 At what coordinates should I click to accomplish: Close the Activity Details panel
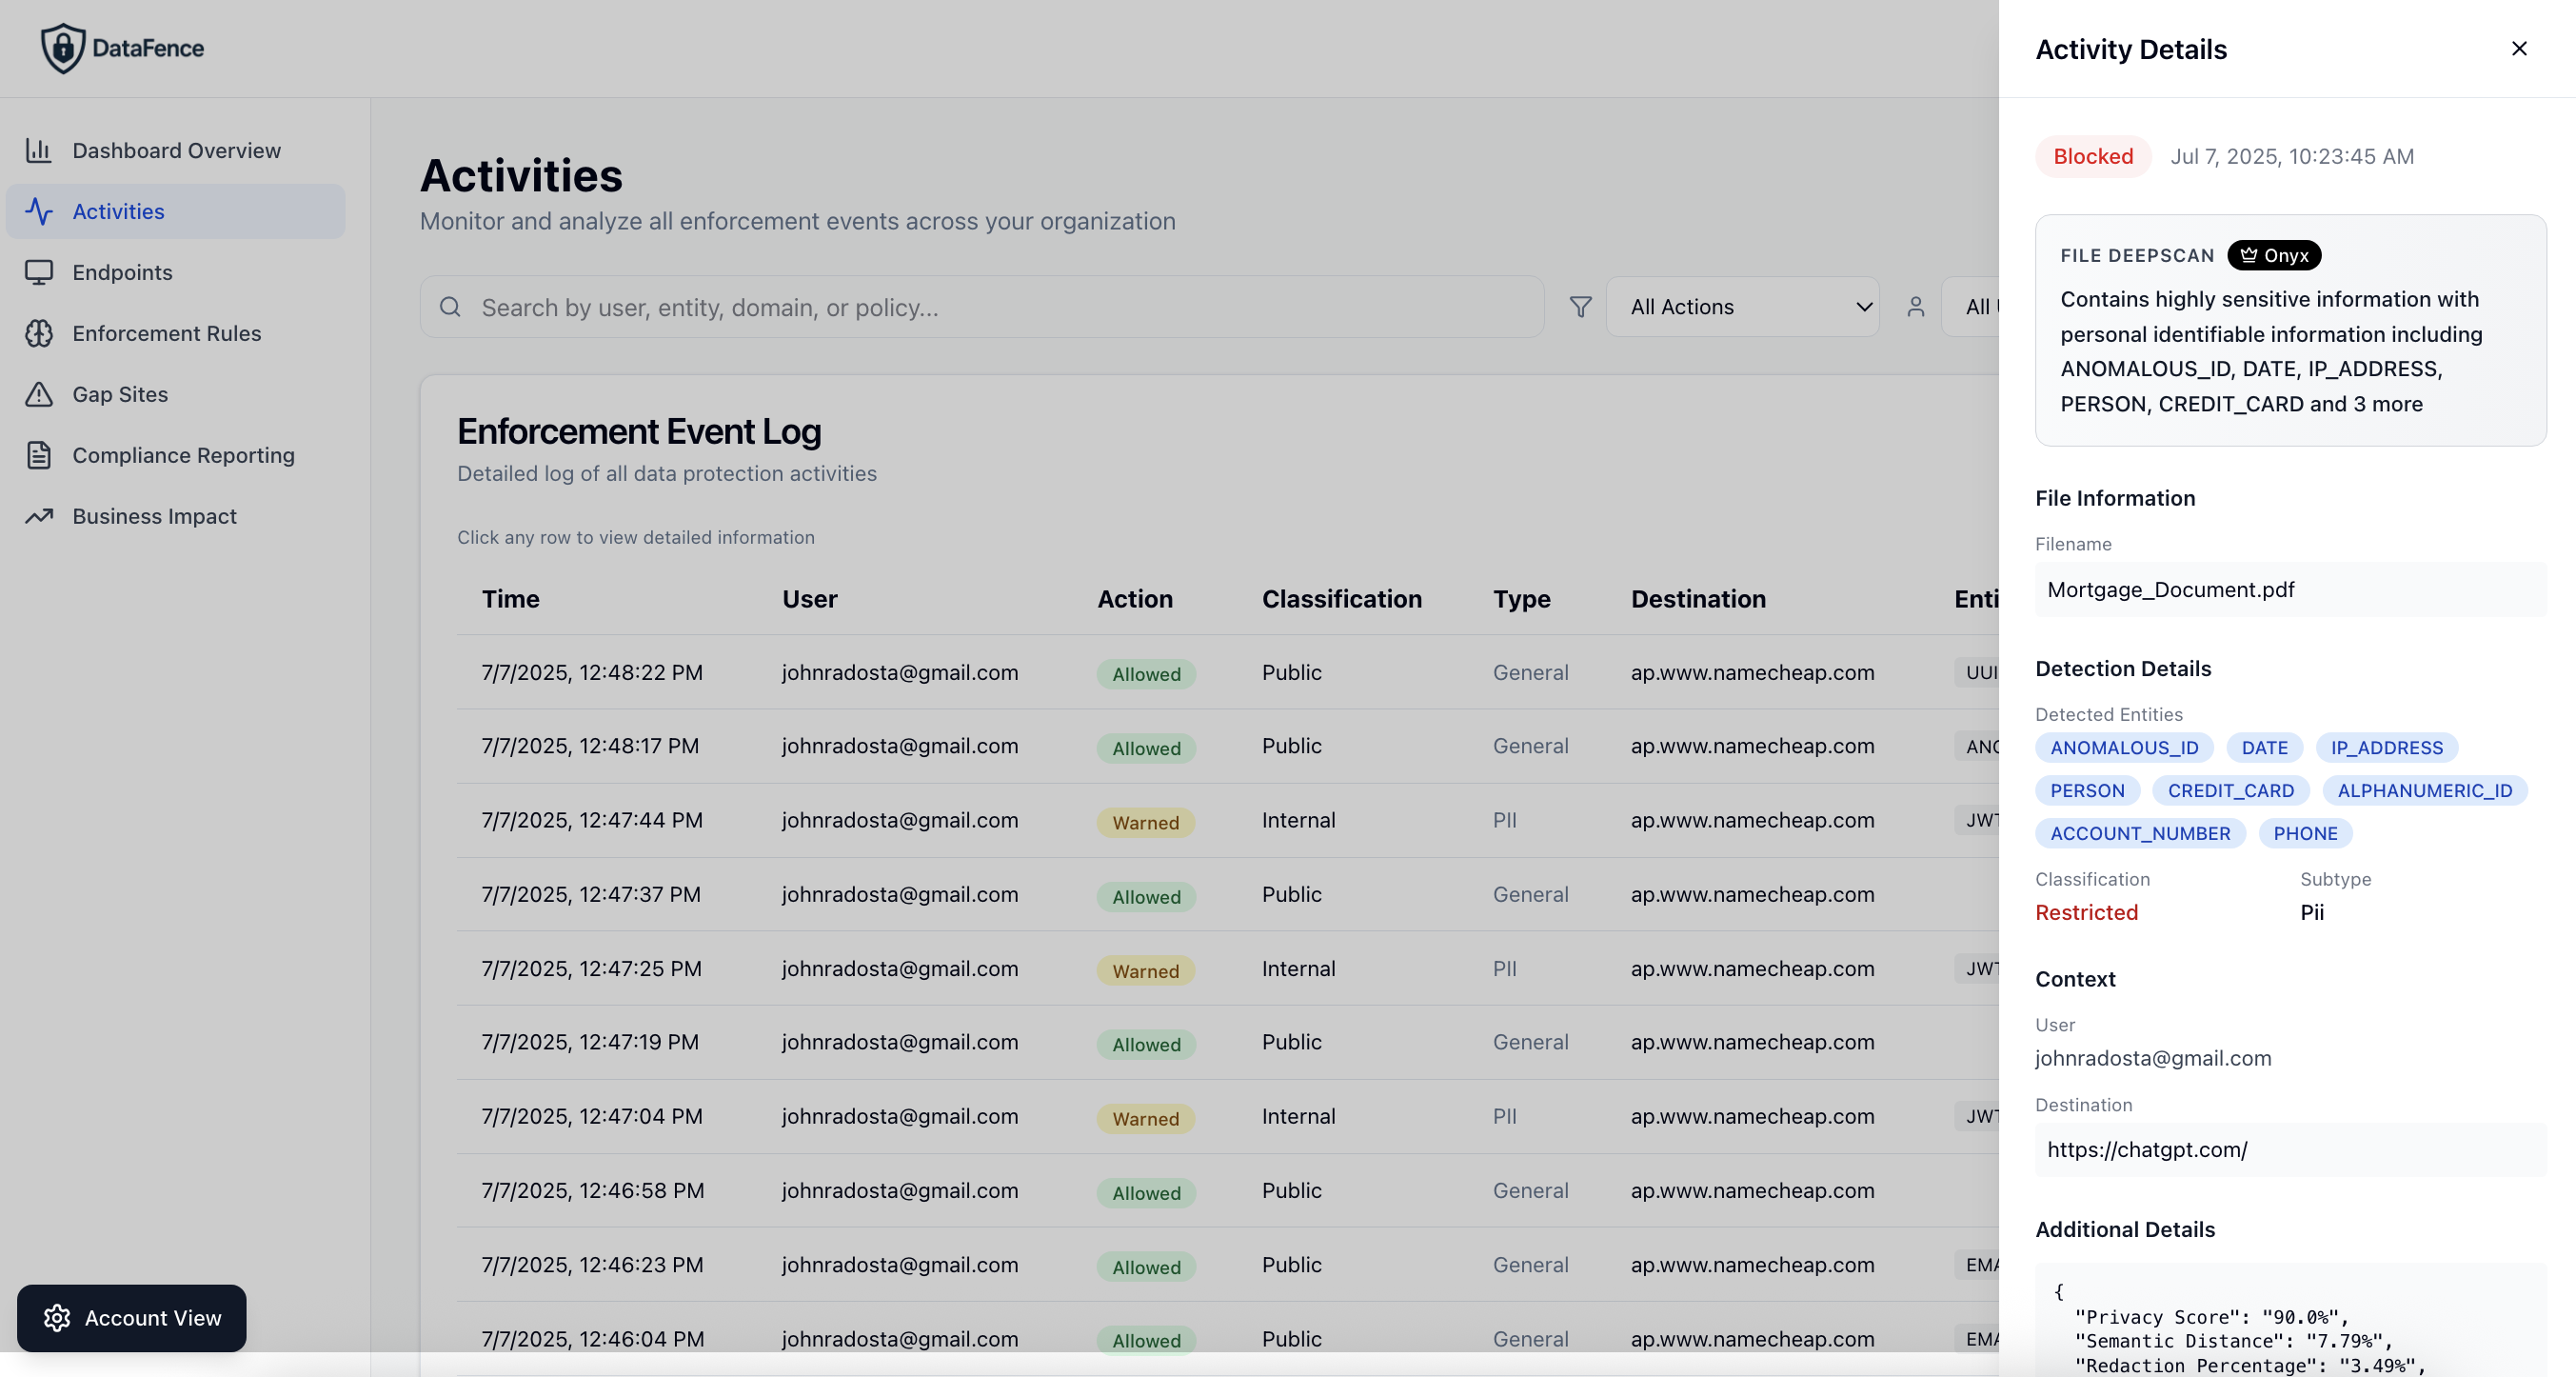coord(2519,48)
